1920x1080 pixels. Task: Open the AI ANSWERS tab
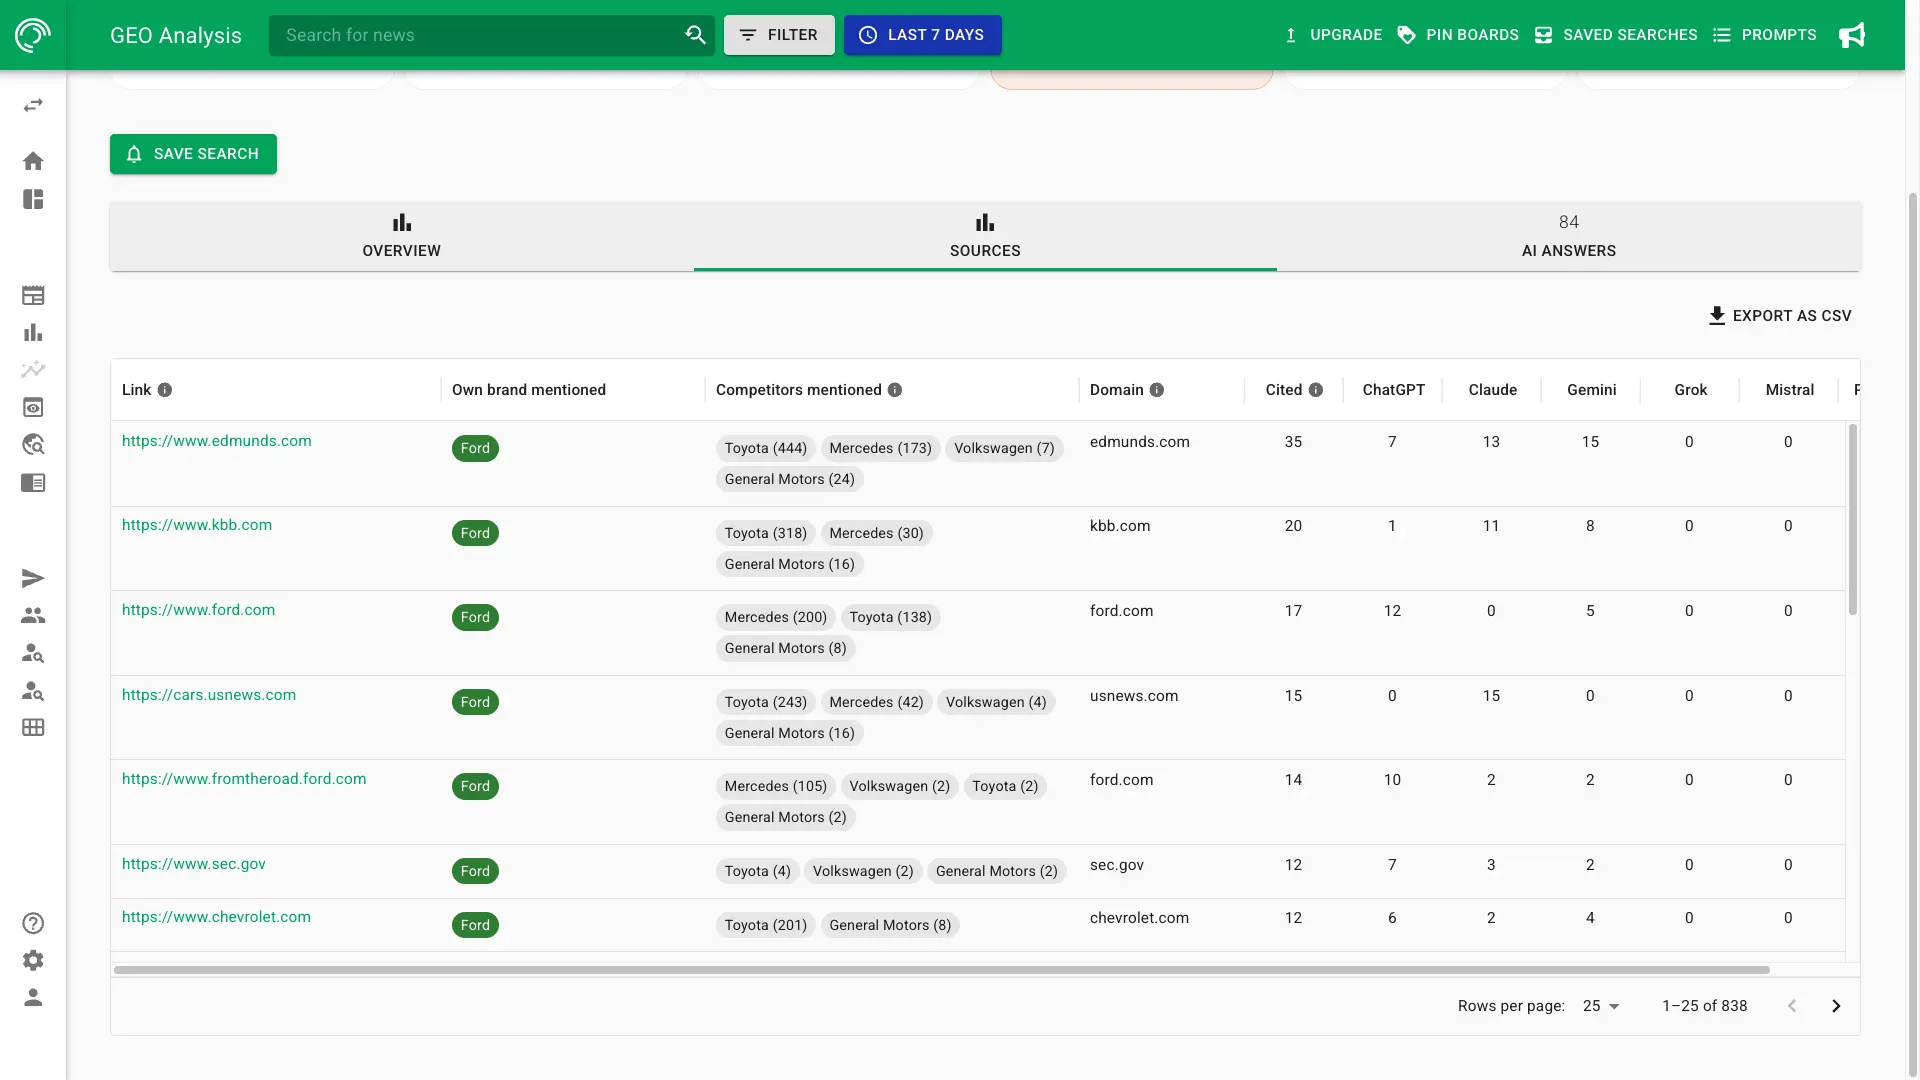point(1568,237)
